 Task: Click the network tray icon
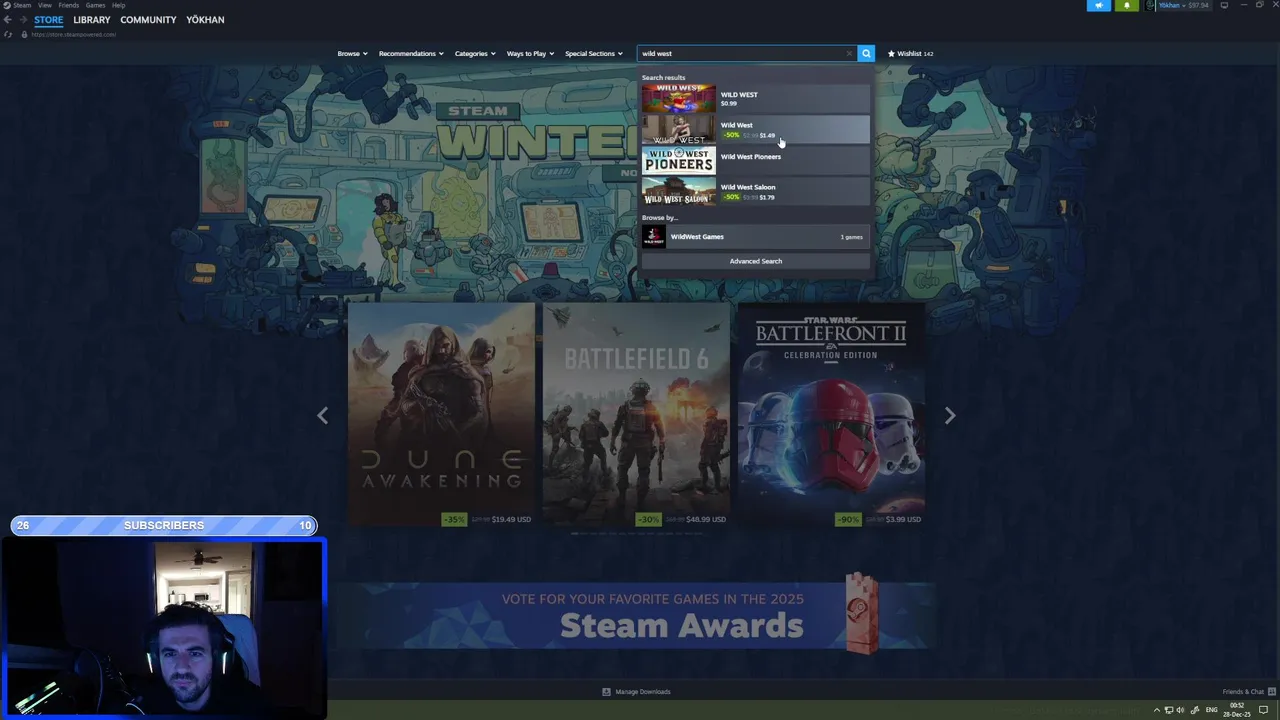1168,710
